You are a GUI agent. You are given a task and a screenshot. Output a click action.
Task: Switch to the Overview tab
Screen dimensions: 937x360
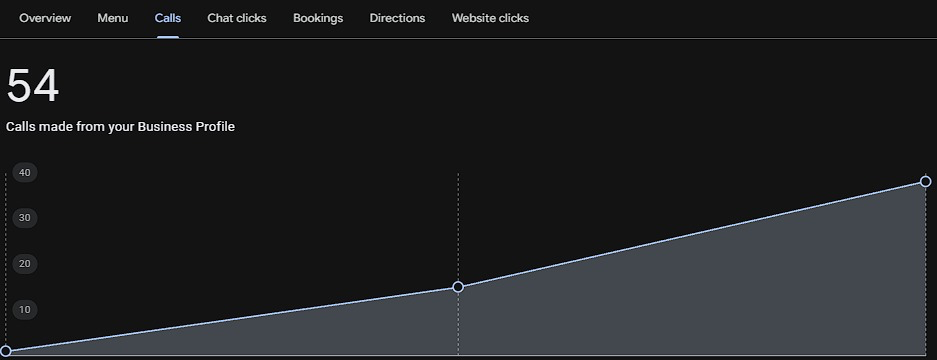(x=45, y=18)
